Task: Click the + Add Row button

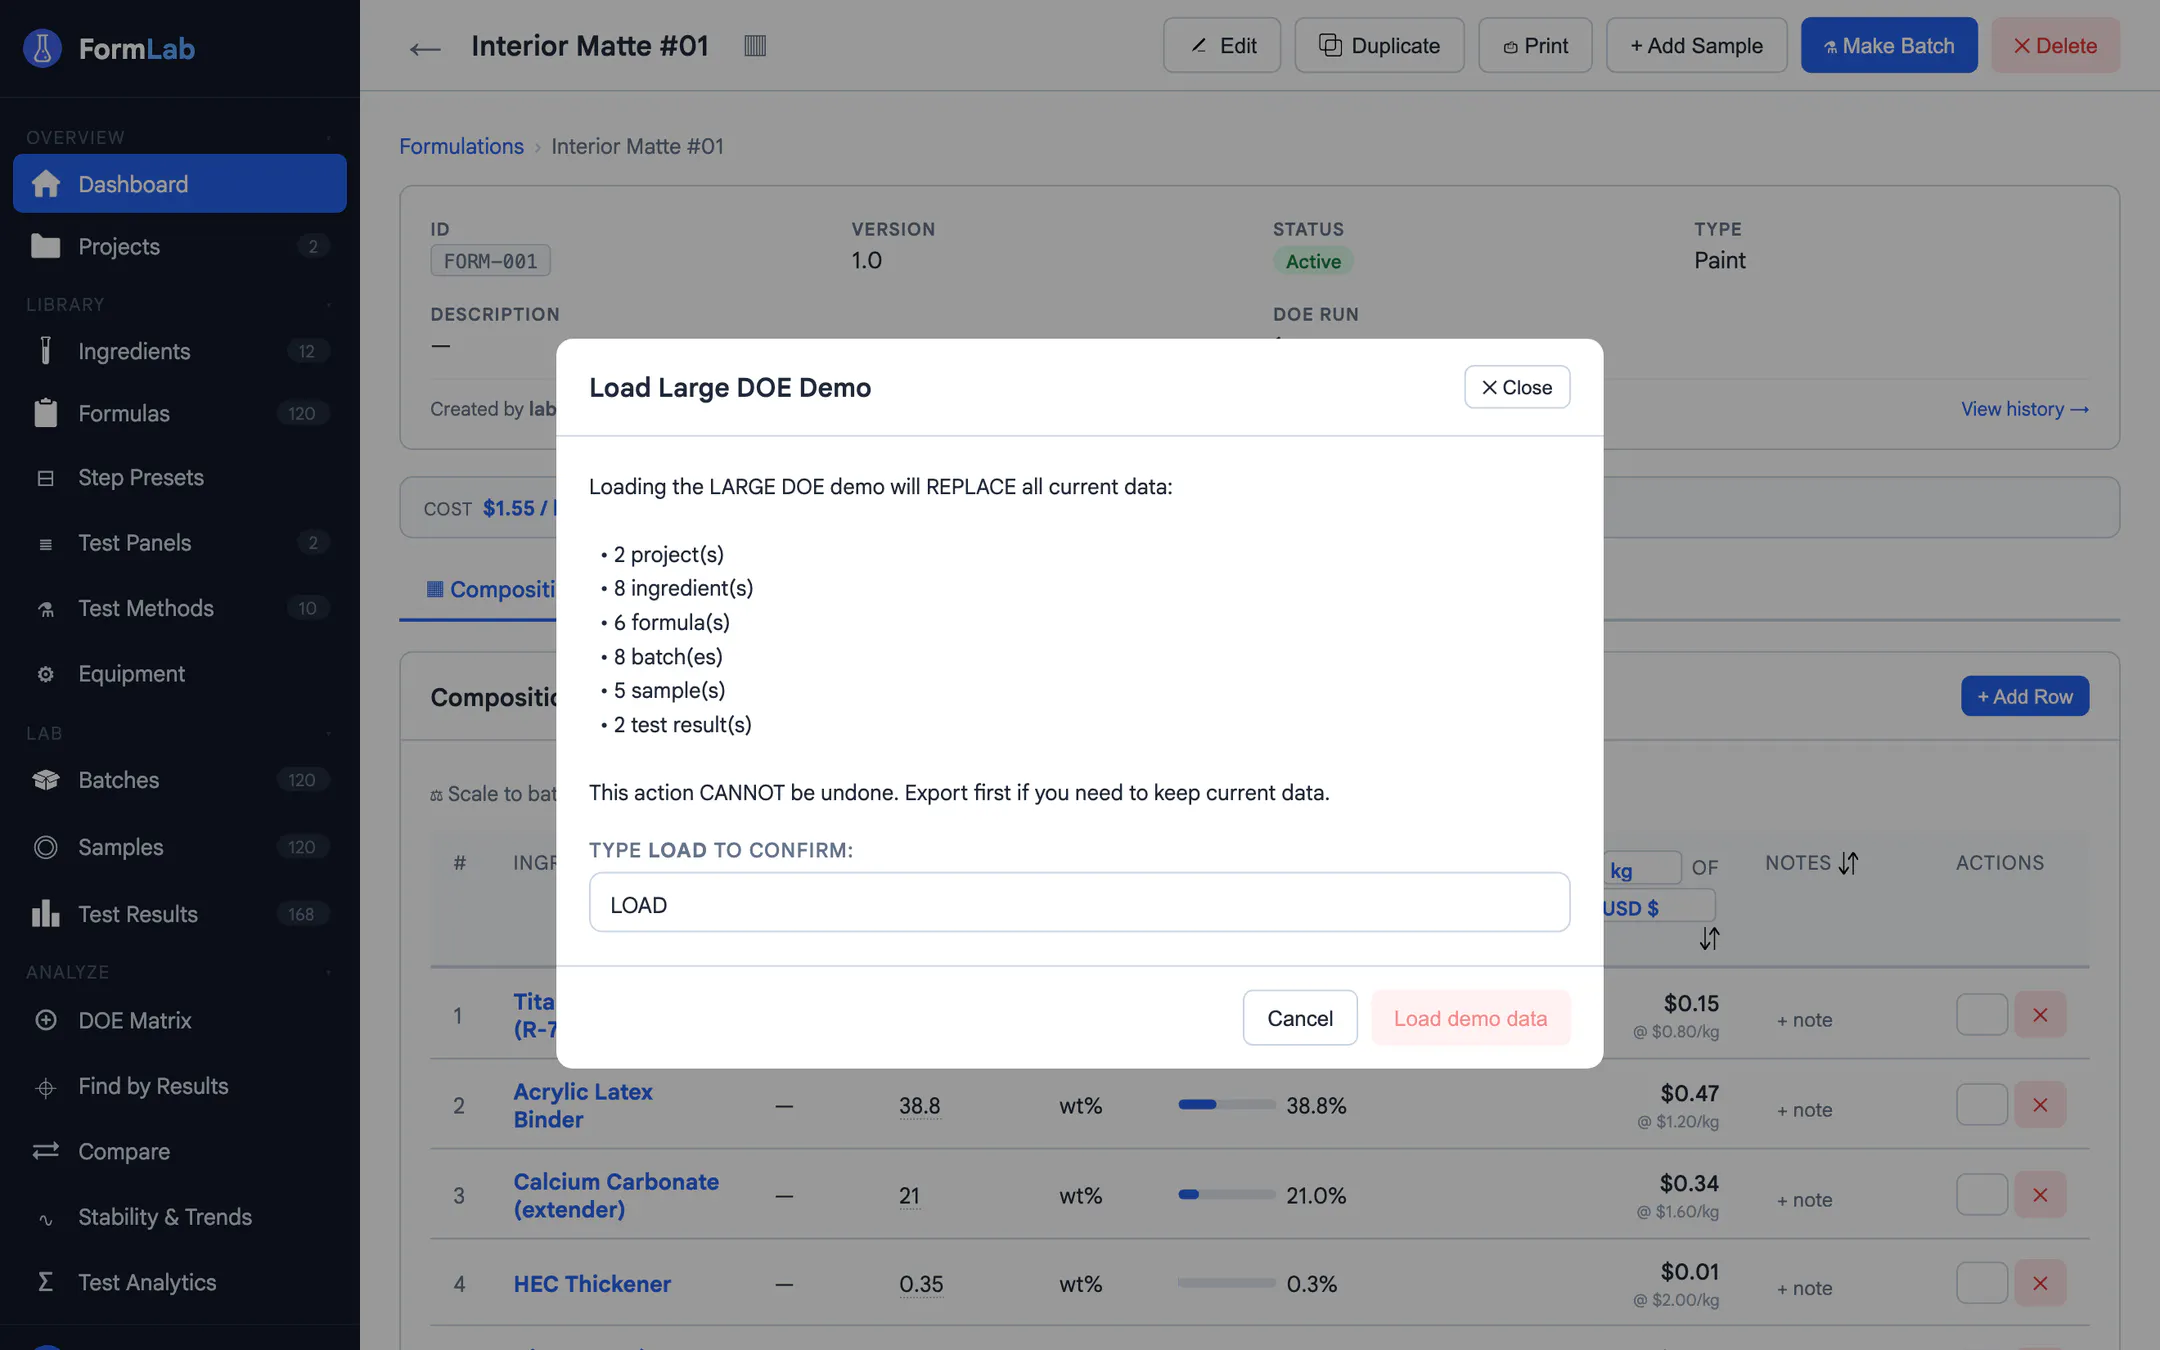Action: [x=2025, y=696]
